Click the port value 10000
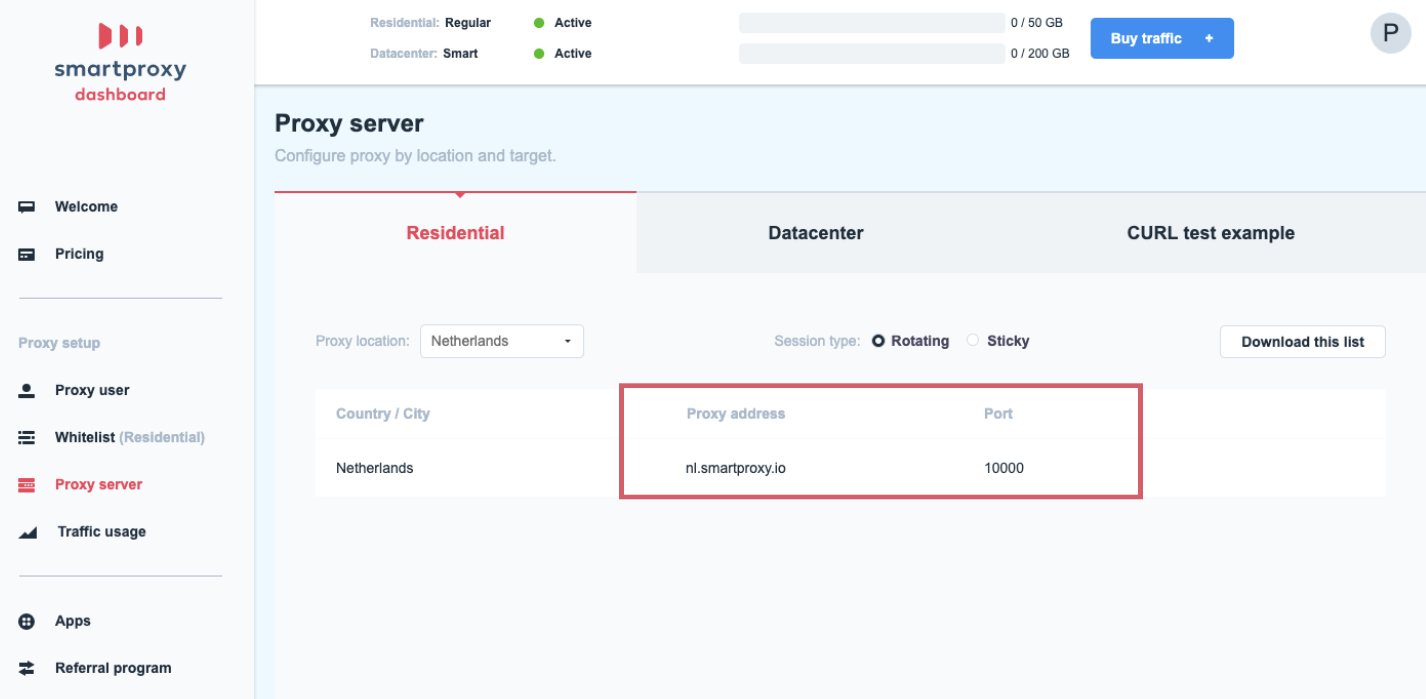Image resolution: width=1426 pixels, height=699 pixels. pos(1004,468)
